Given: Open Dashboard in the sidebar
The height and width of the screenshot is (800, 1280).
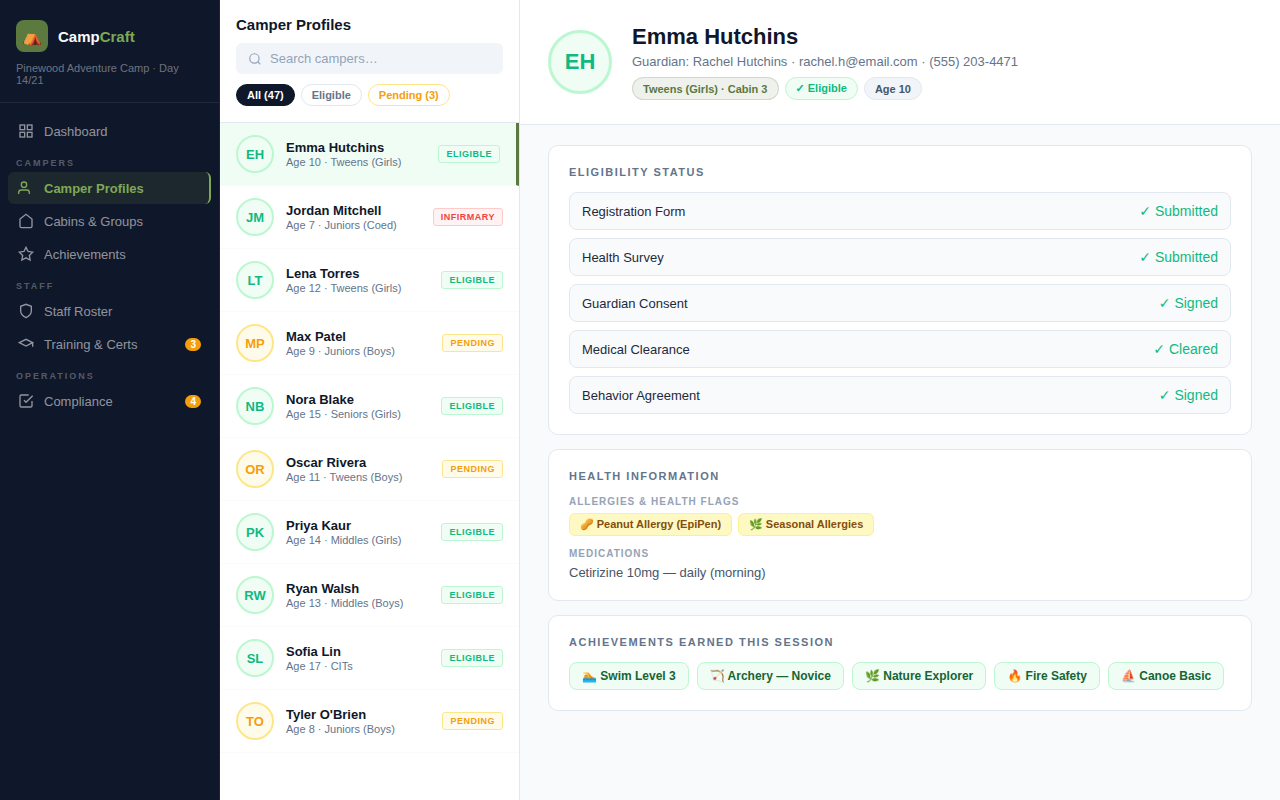Looking at the screenshot, I should point(109,131).
